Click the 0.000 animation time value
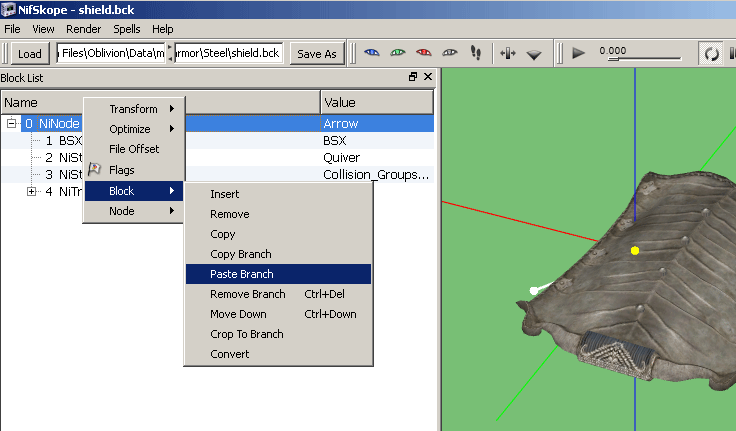 pos(613,51)
